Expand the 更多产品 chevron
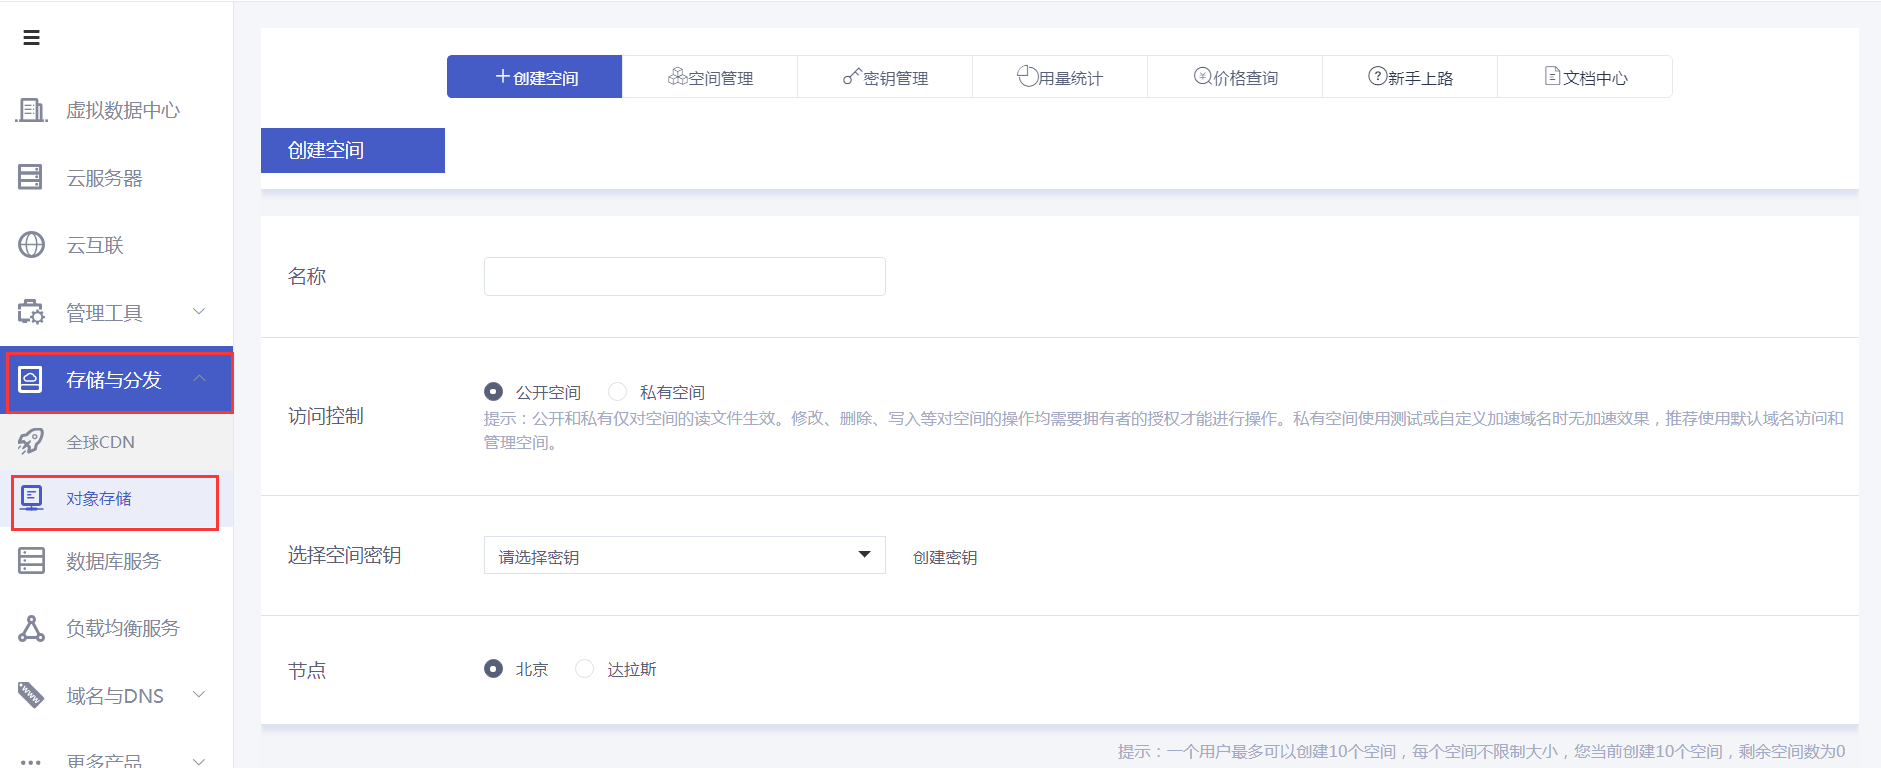The image size is (1881, 768). [199, 761]
